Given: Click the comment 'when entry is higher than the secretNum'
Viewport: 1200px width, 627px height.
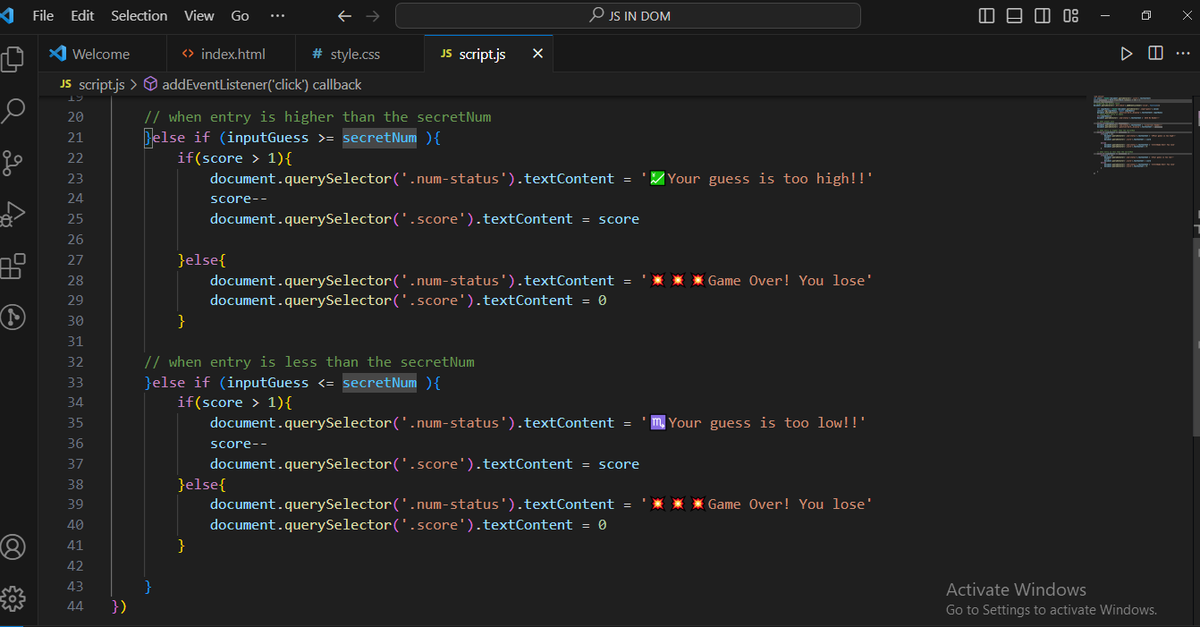Looking at the screenshot, I should 318,117.
